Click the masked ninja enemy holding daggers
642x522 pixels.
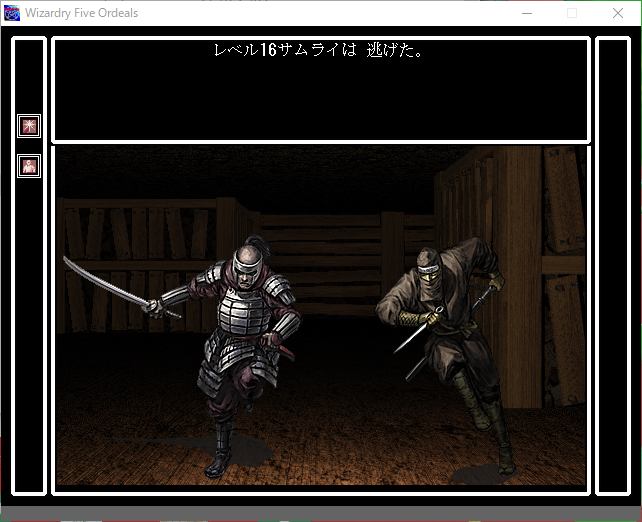click(446, 355)
